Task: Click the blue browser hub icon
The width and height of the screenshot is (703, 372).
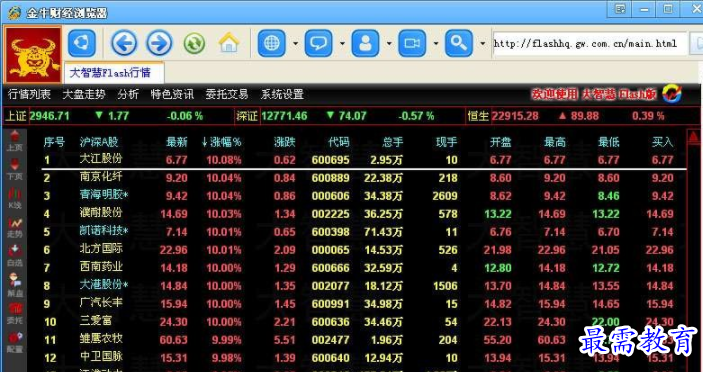Action: pos(82,43)
